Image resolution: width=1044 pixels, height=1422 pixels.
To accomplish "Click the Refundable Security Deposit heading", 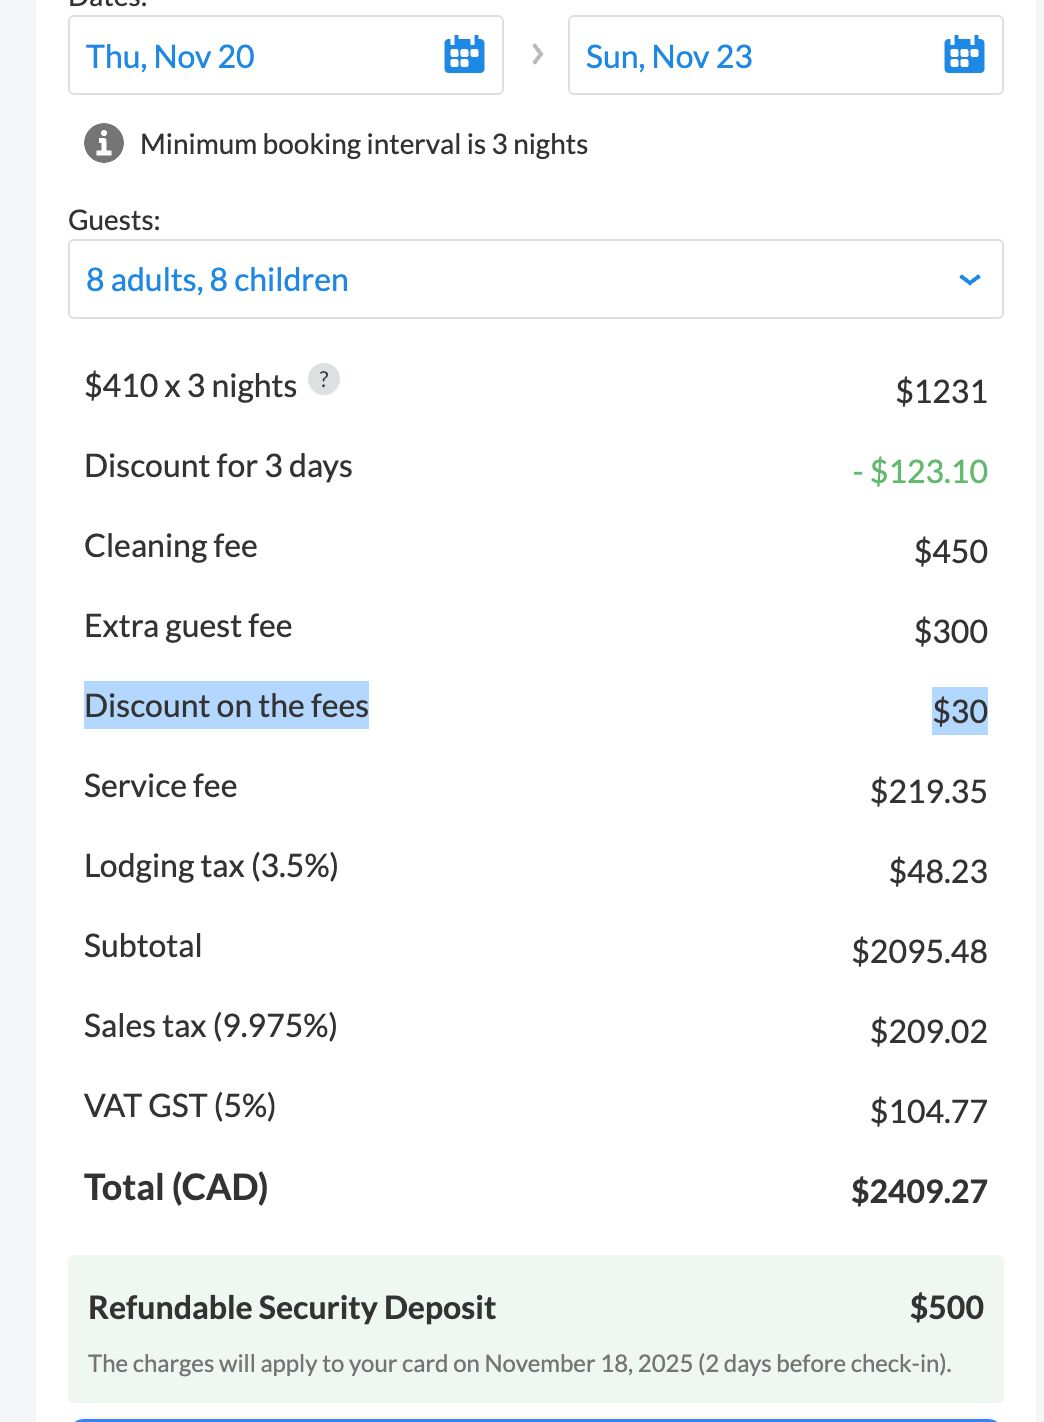I will point(292,1307).
